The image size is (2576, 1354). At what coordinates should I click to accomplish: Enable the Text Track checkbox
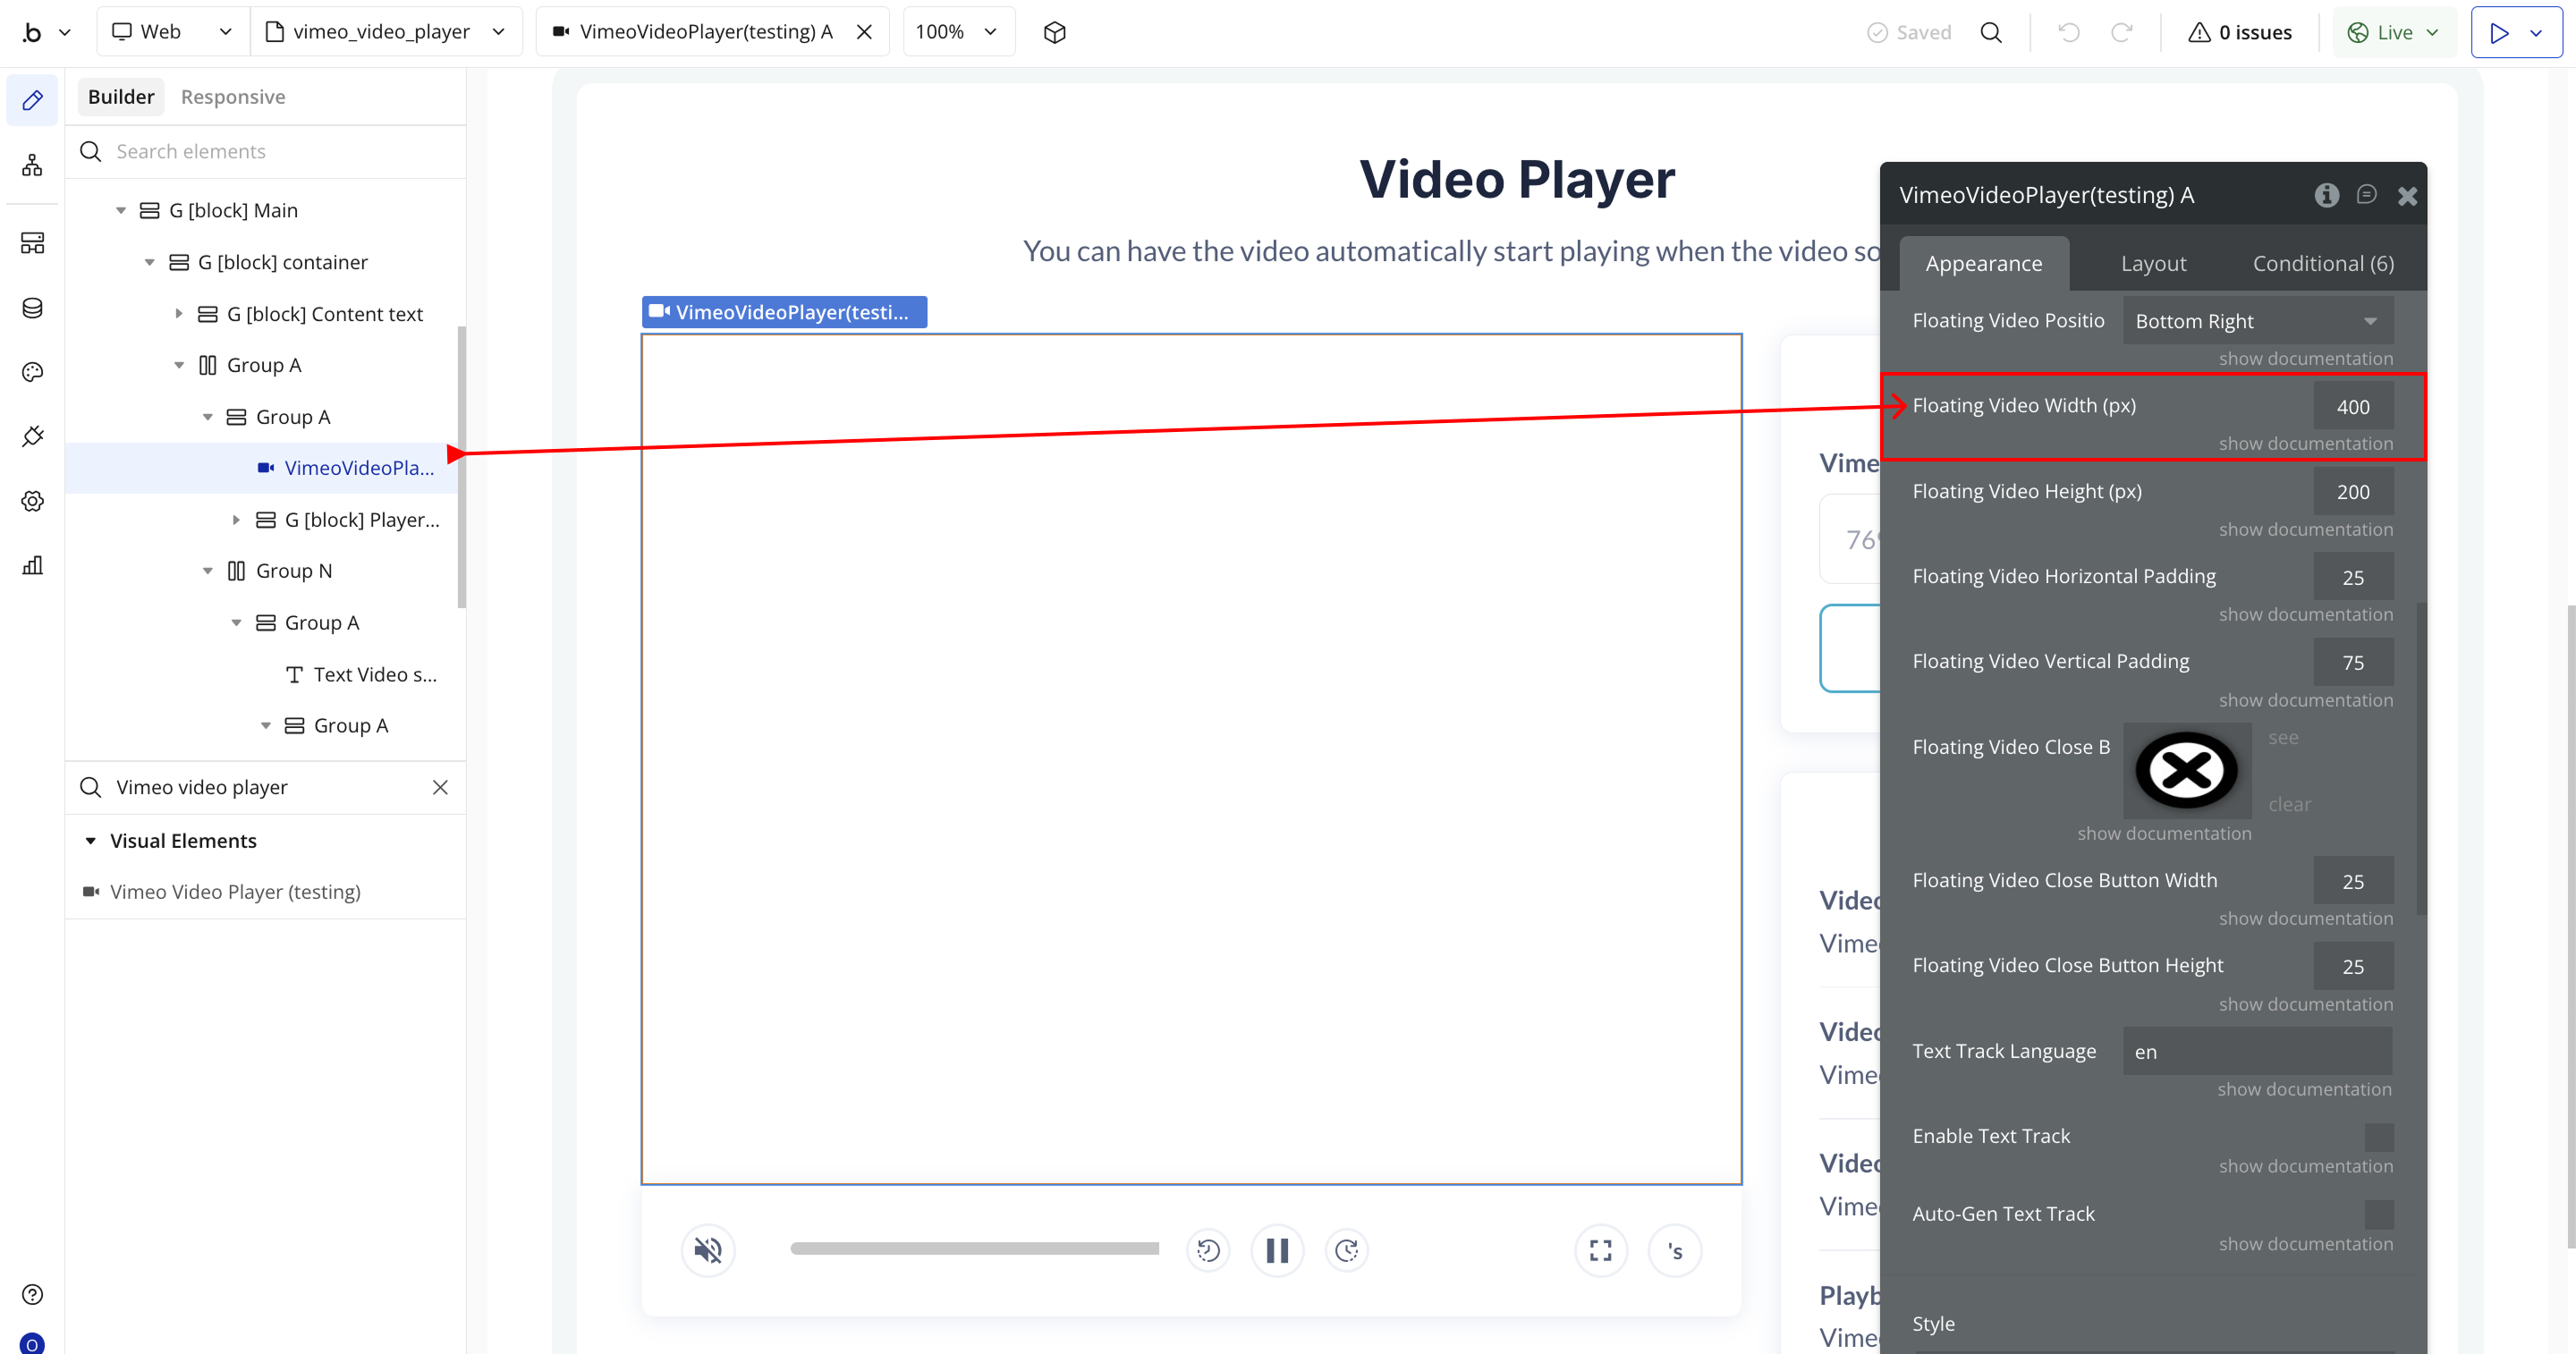point(2378,1137)
